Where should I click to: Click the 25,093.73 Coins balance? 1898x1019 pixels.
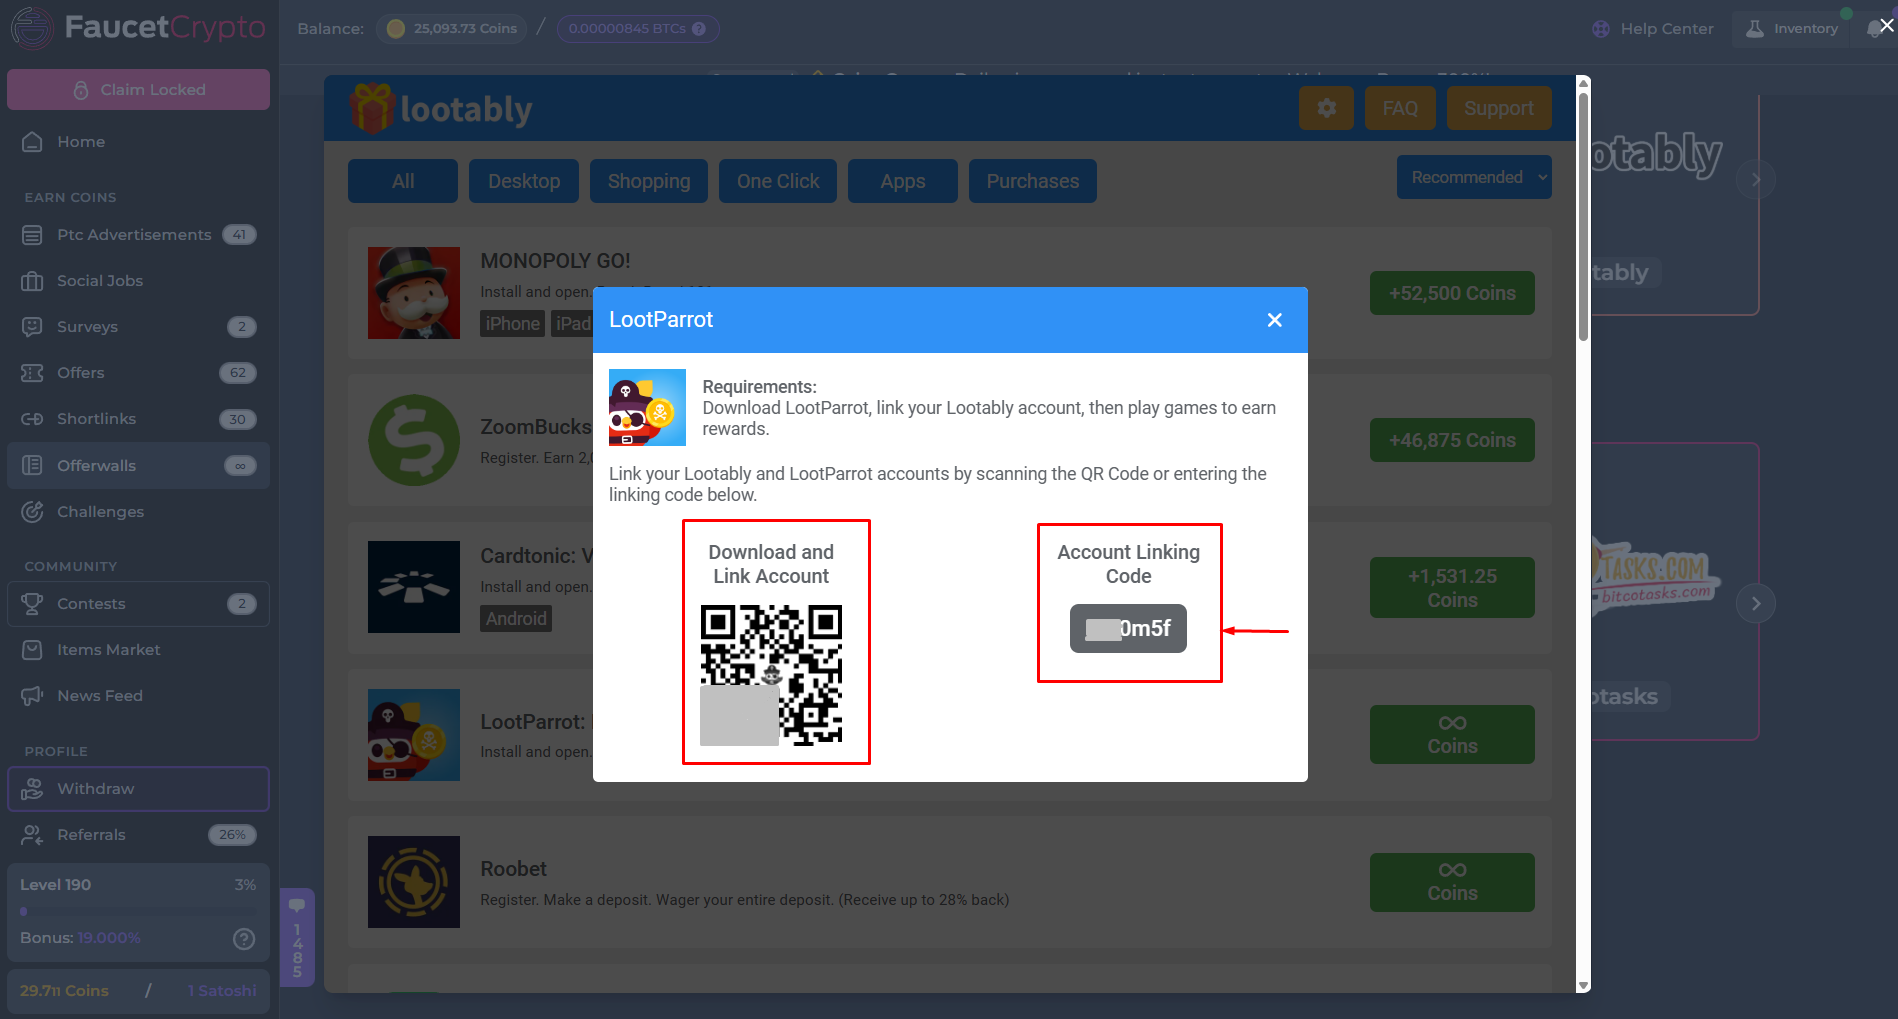click(452, 29)
